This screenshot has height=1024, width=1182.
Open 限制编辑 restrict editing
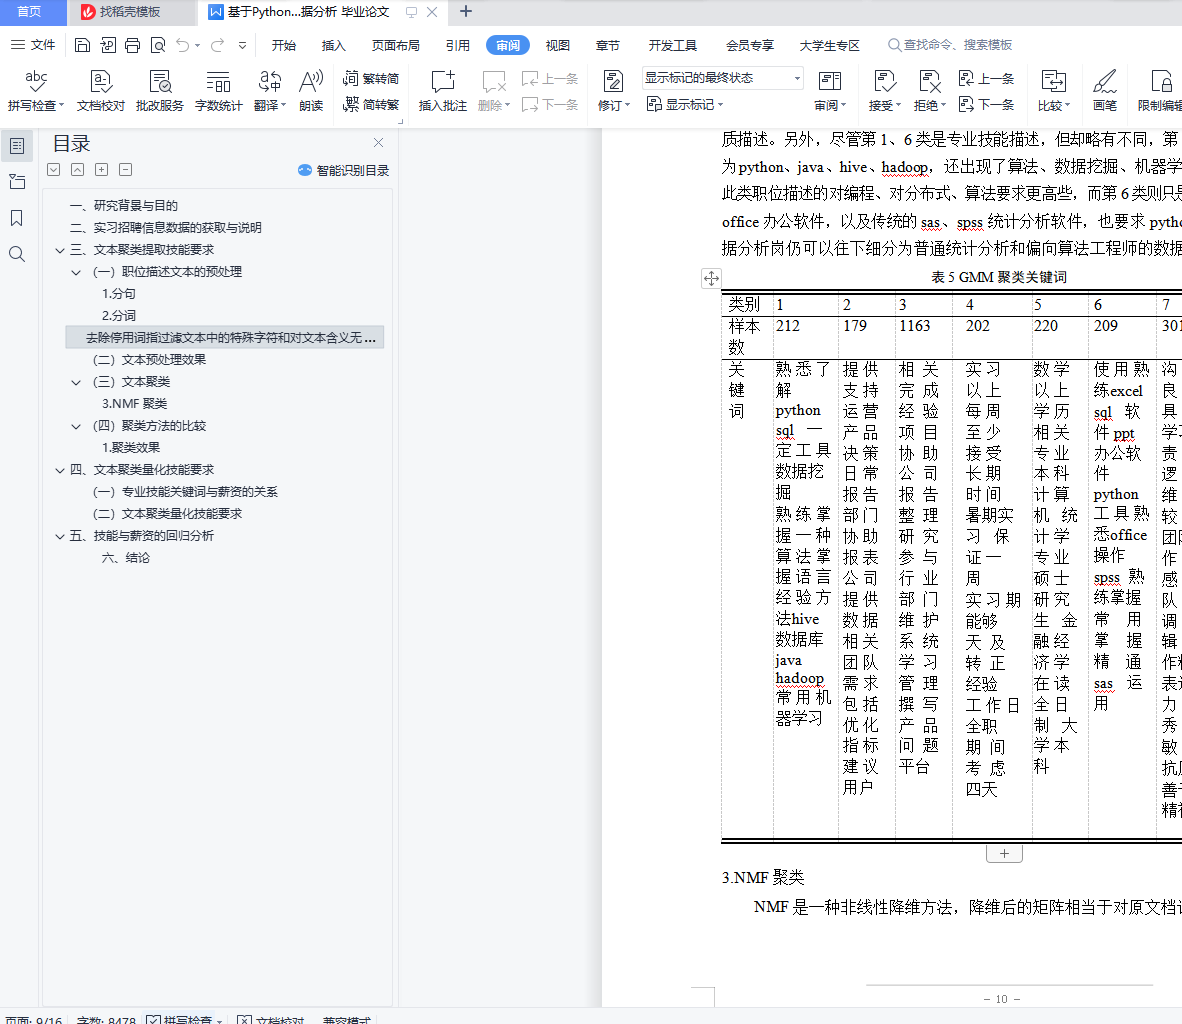coord(1159,90)
